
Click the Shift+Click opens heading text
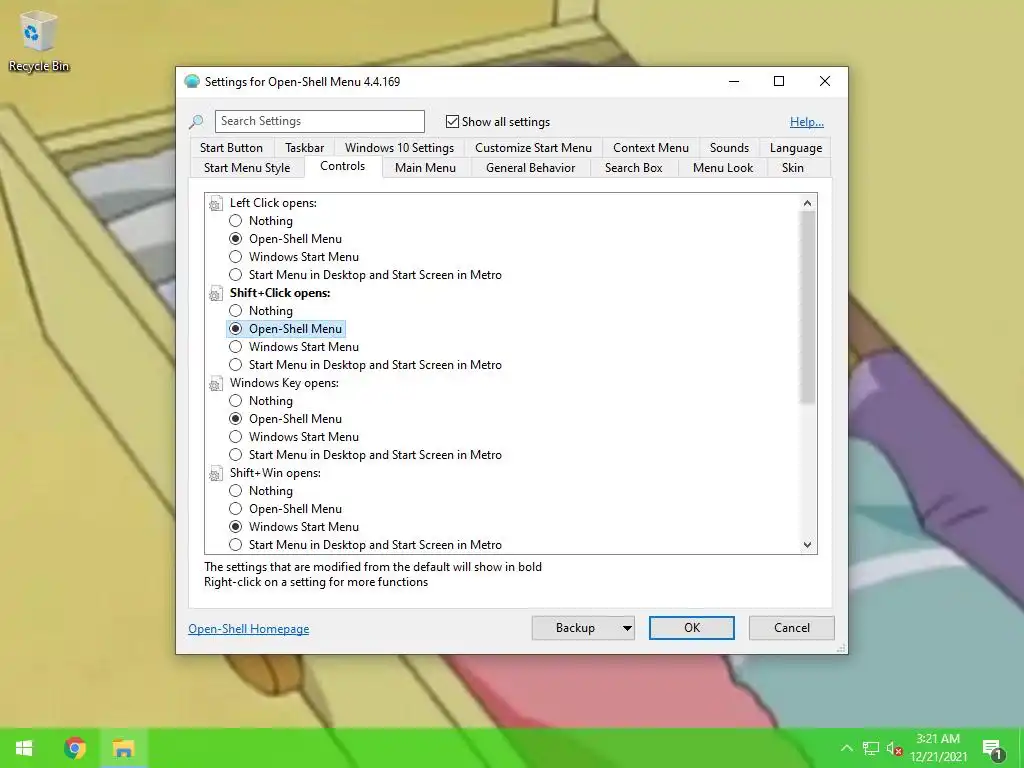click(280, 293)
